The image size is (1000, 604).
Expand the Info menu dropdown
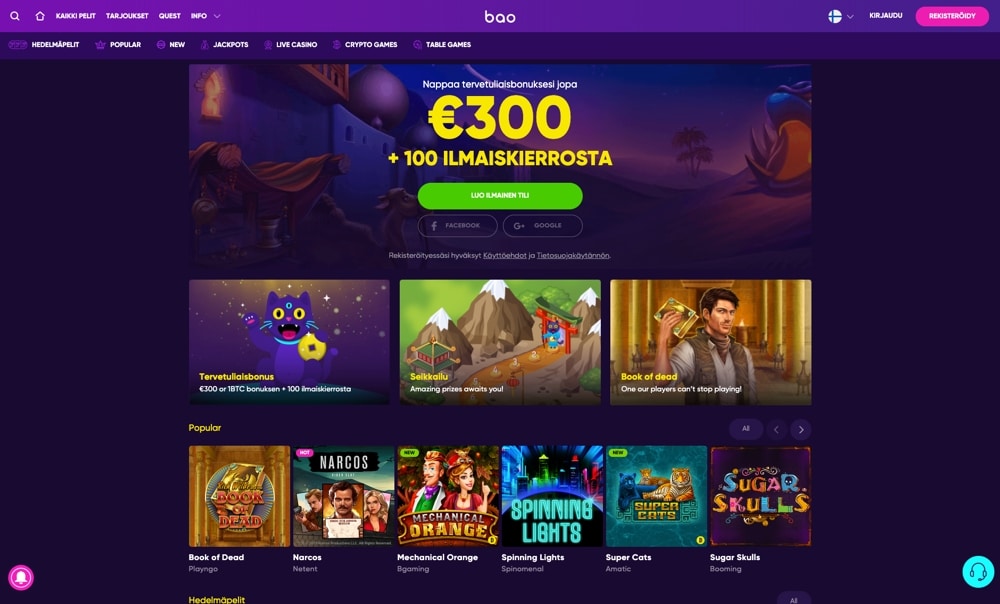[205, 16]
